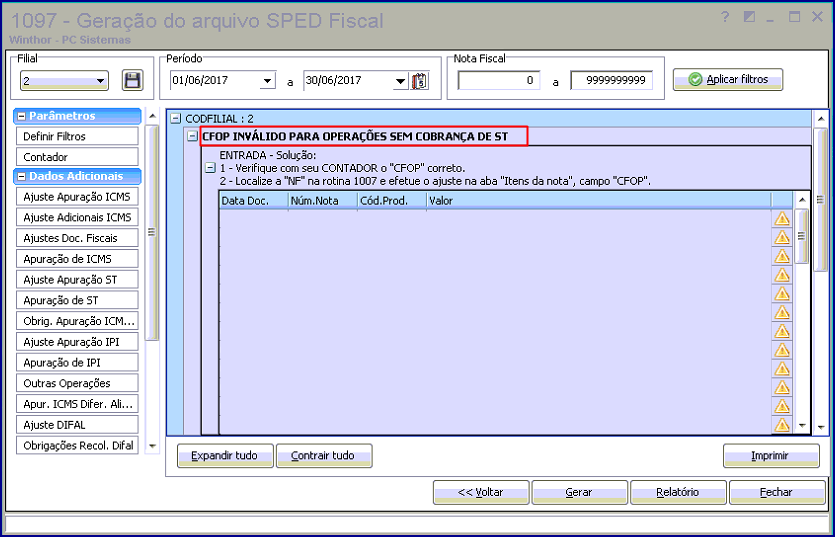Open the end date dropdown 30/06/2017

pos(400,82)
